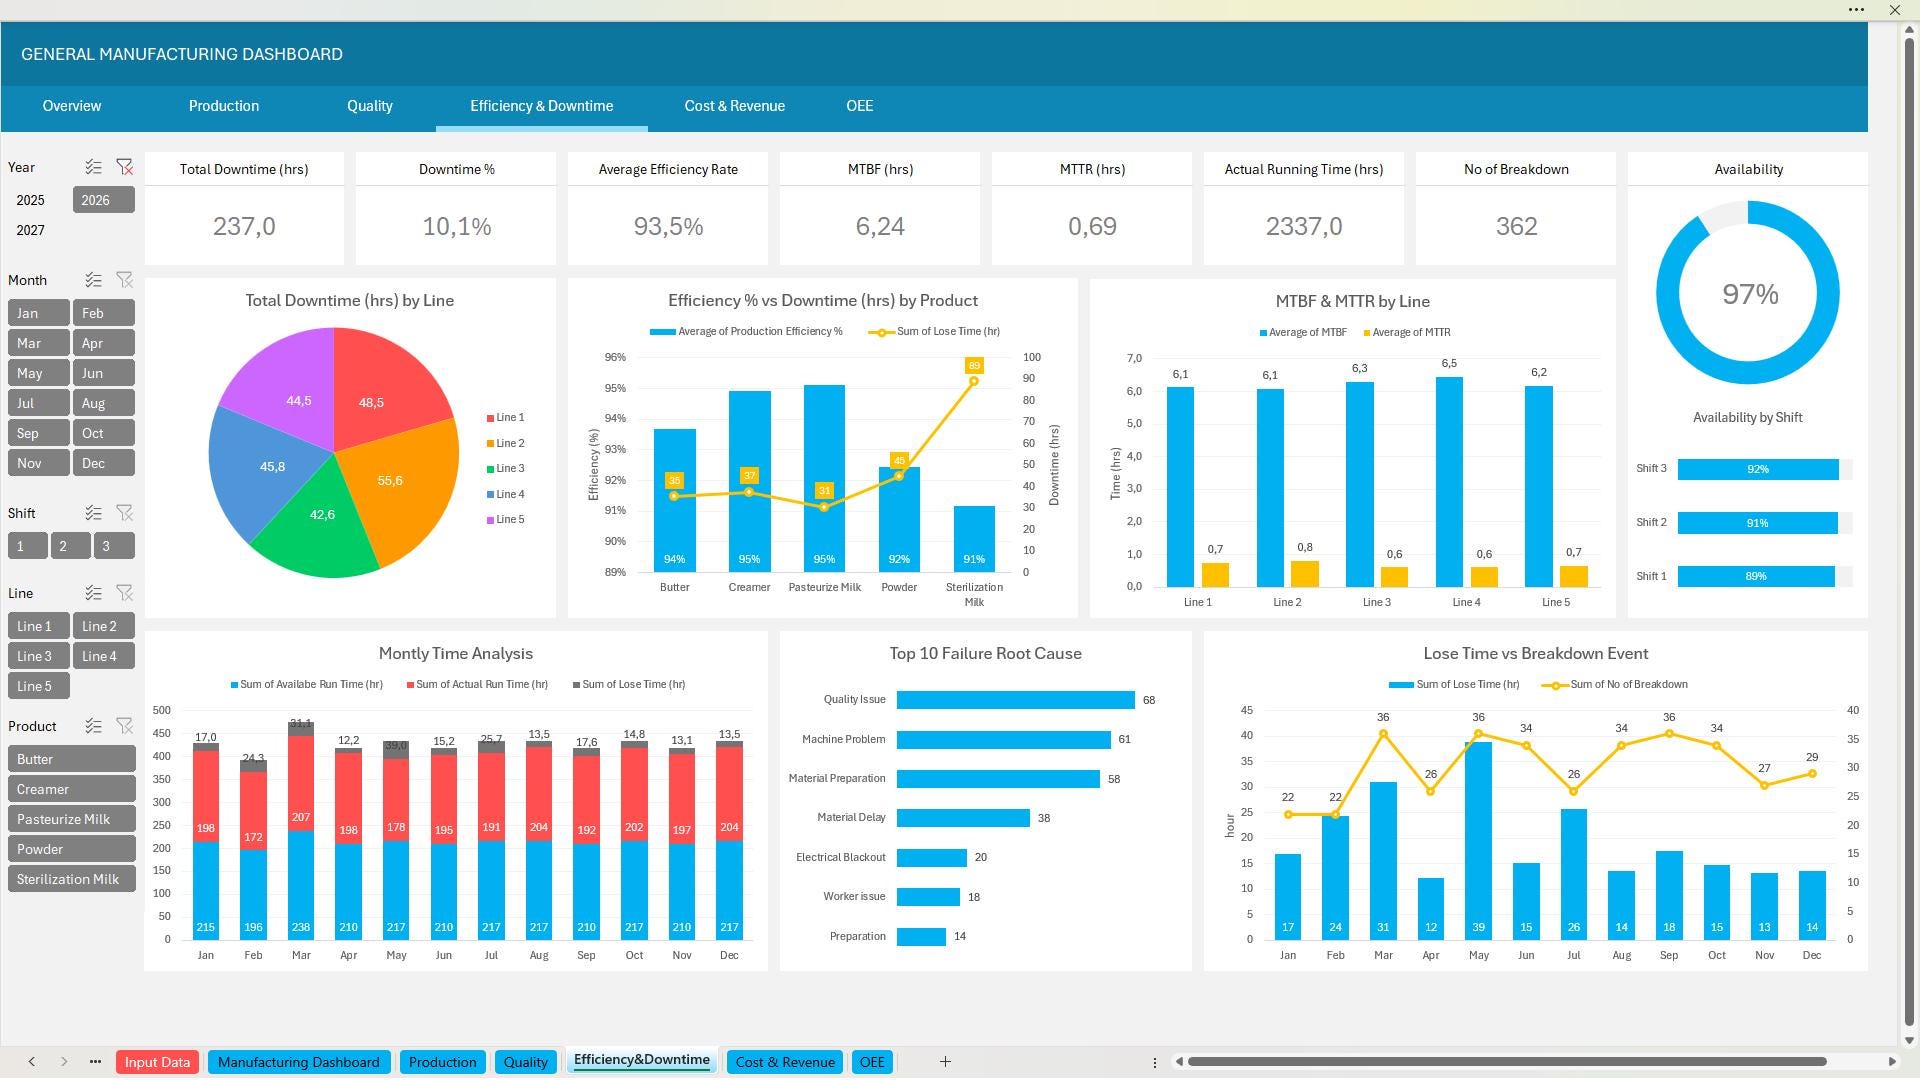1920x1080 pixels.
Task: Open the Quality nav link
Action: click(x=369, y=106)
